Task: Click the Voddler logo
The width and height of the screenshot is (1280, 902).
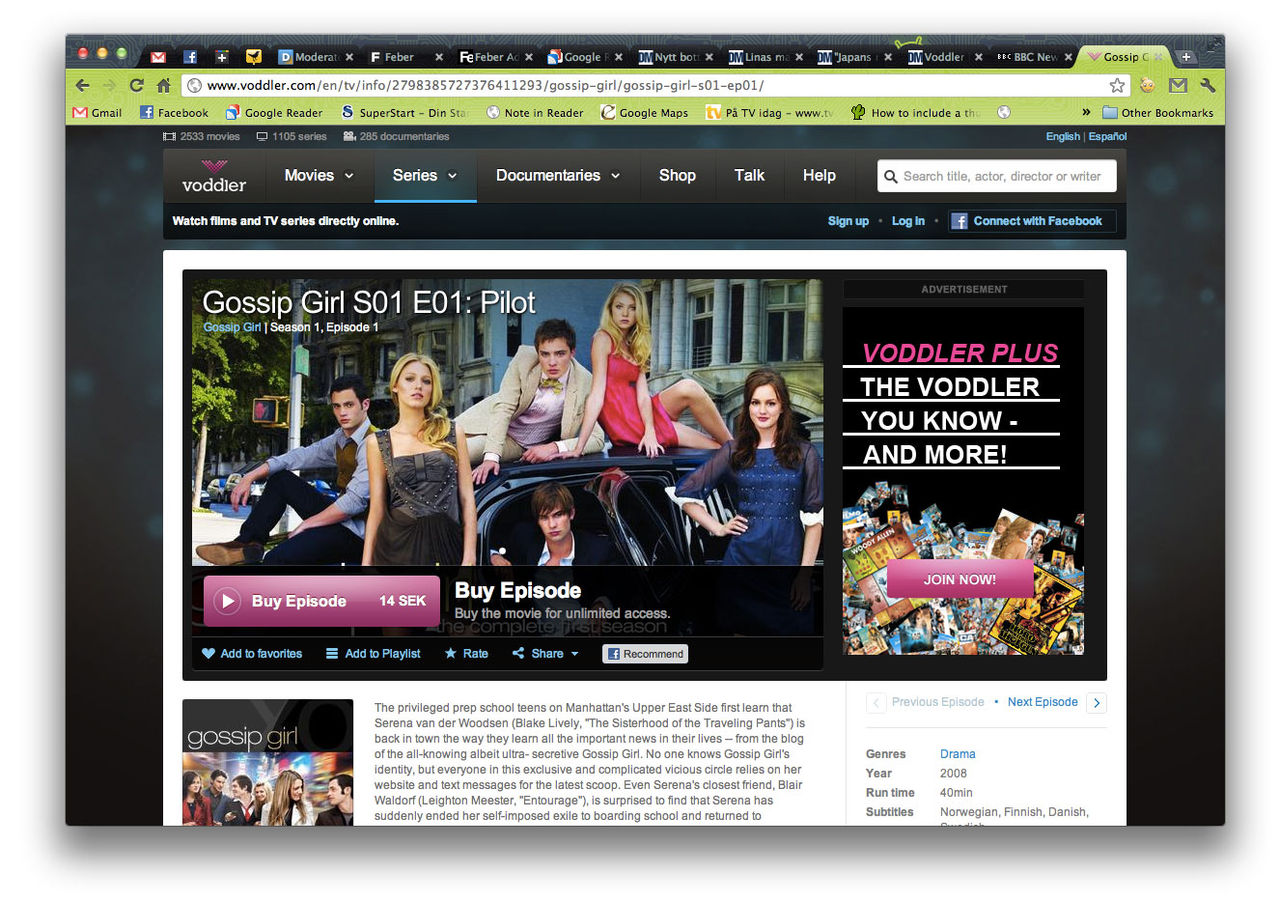Action: 214,175
